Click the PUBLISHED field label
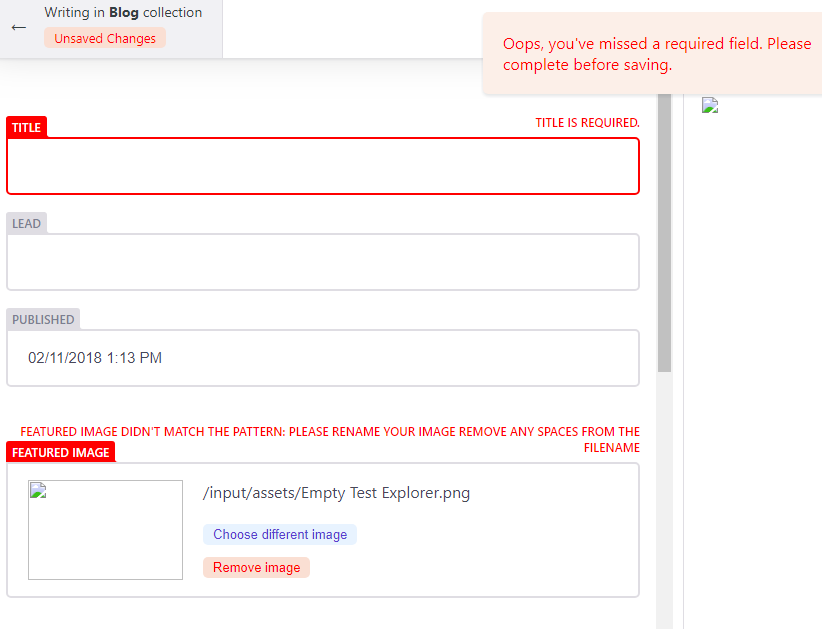 pyautogui.click(x=43, y=320)
